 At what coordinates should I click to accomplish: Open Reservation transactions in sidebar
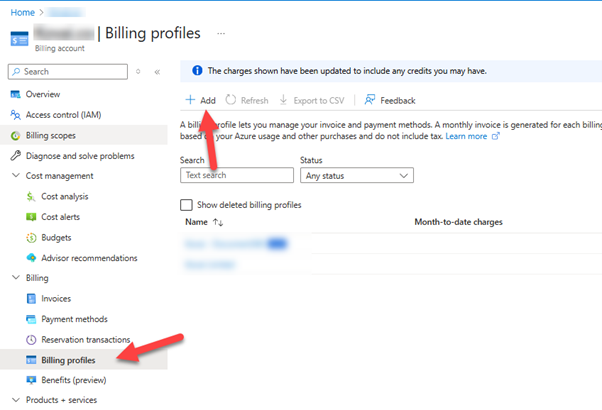(92, 340)
